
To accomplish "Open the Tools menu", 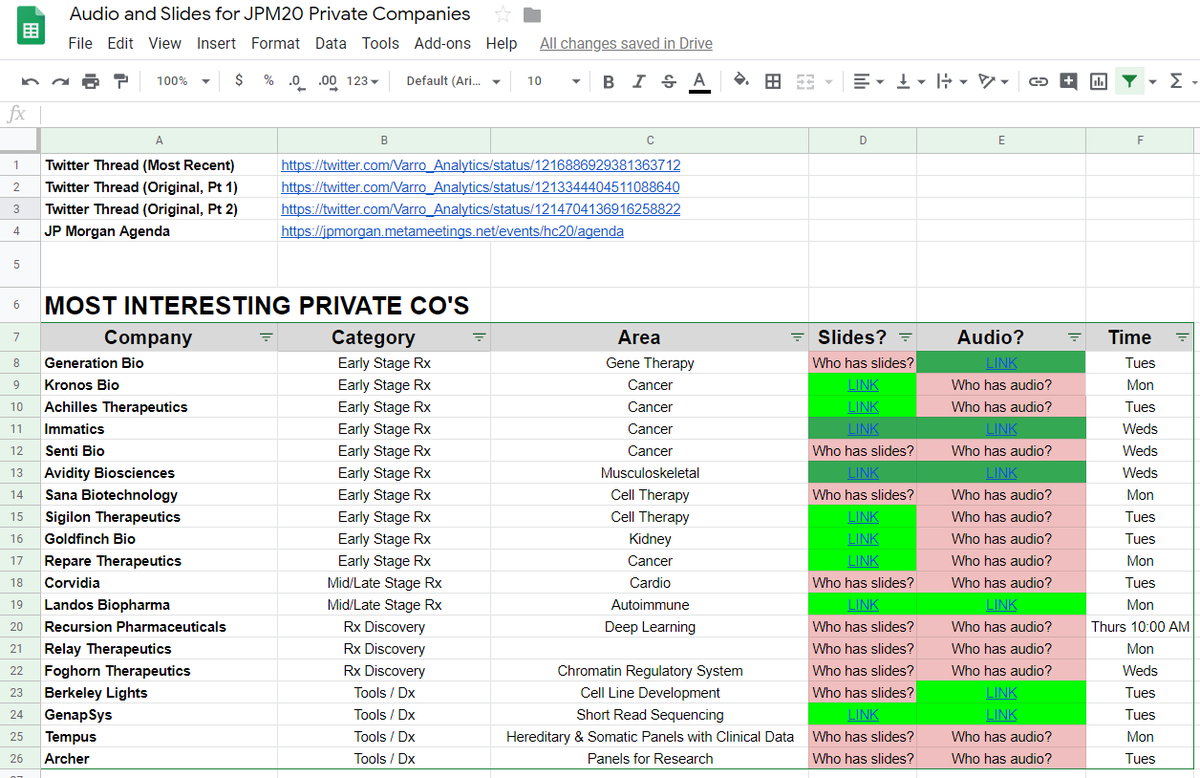I will 380,43.
